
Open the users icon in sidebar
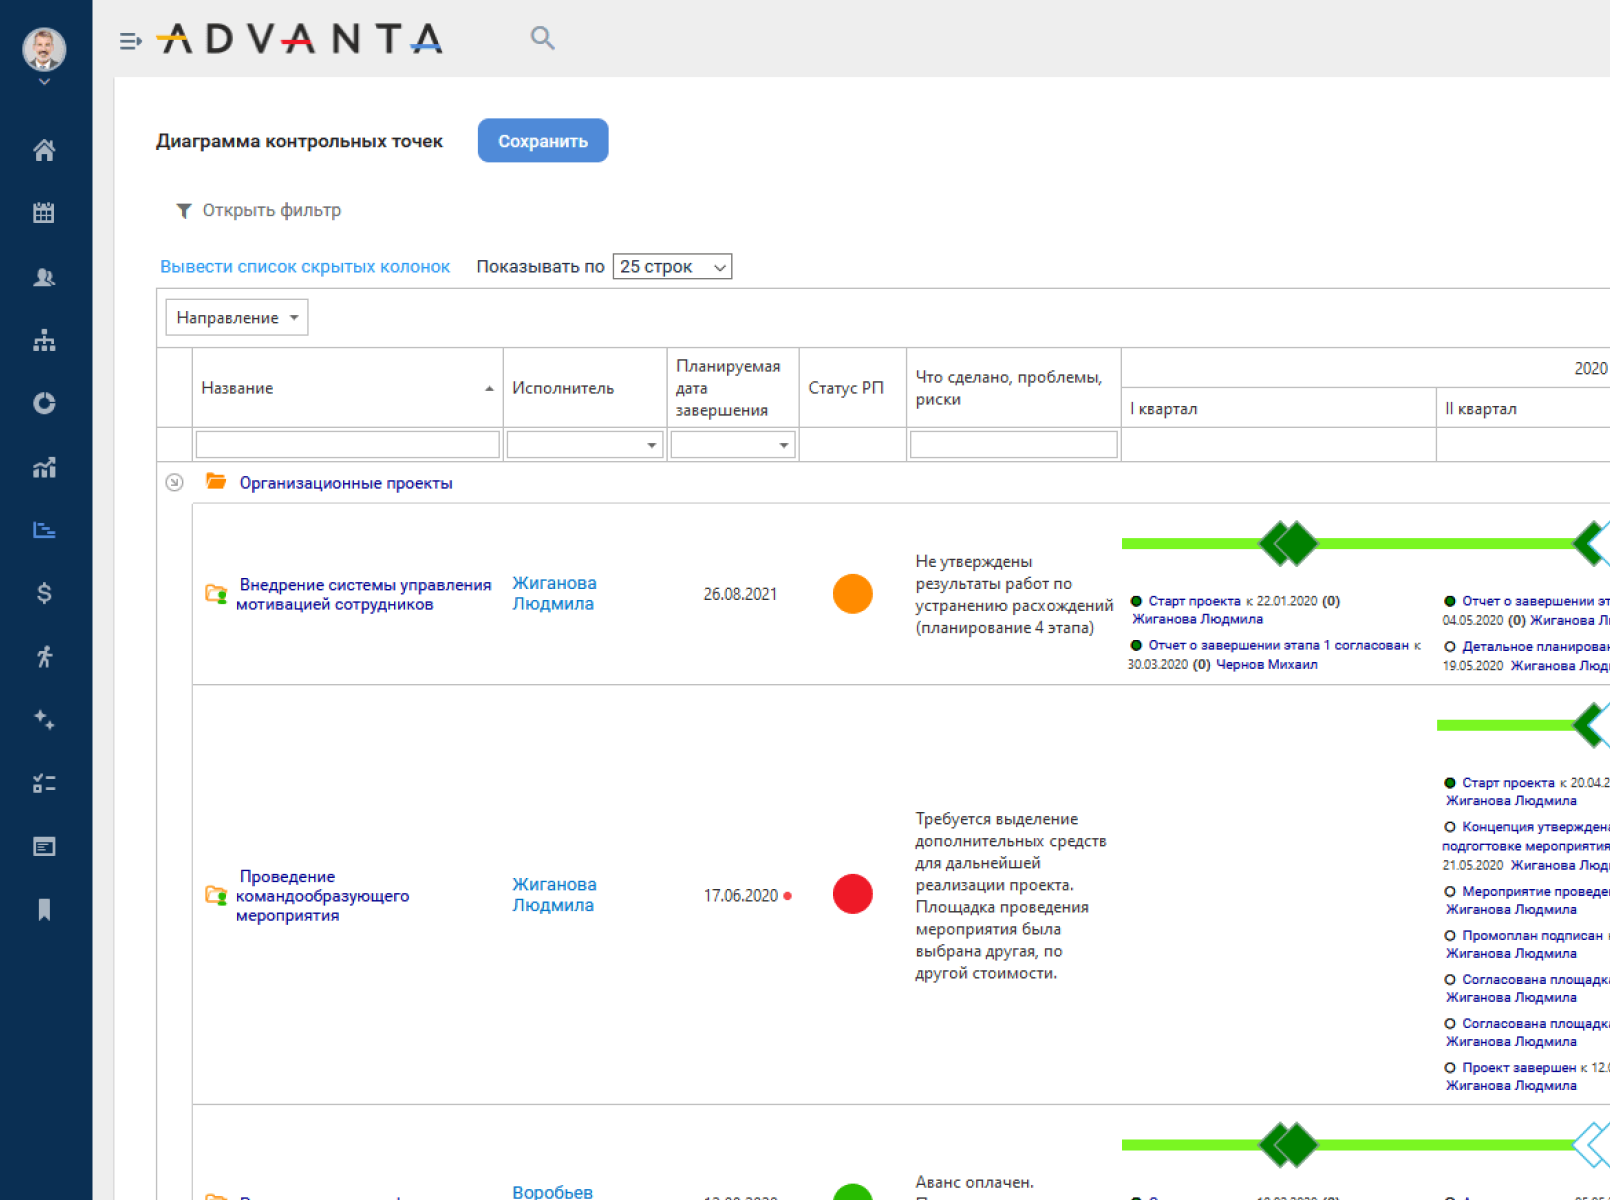coord(44,277)
